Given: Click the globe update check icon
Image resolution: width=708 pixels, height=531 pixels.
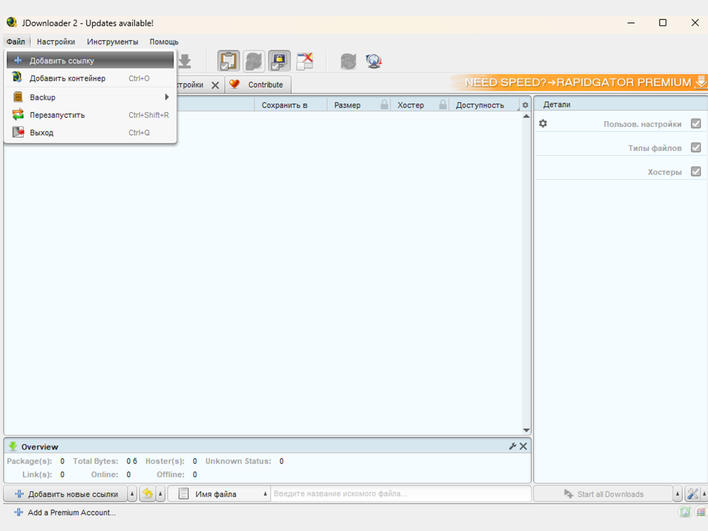Looking at the screenshot, I should 374,61.
